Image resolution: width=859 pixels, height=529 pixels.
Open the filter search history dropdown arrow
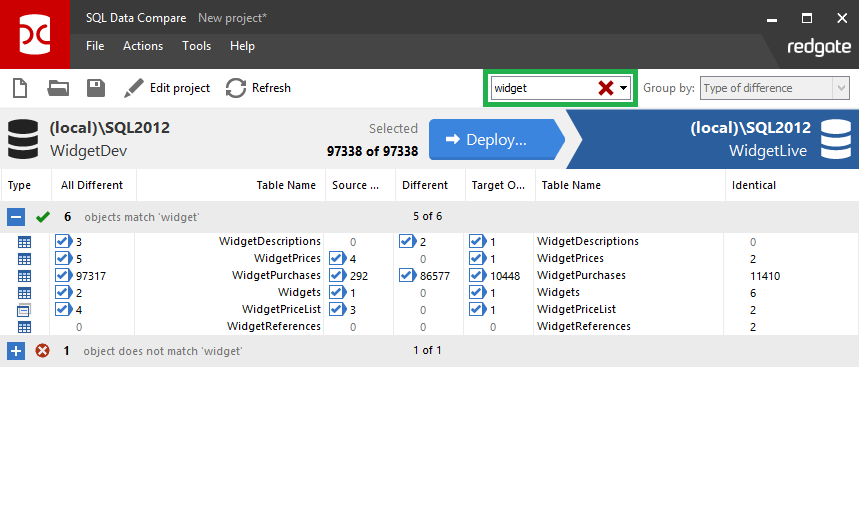(624, 88)
